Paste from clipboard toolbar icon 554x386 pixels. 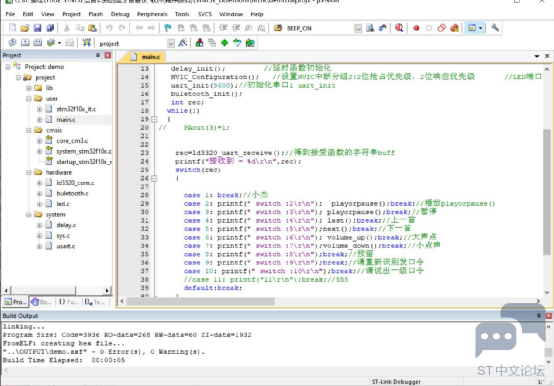[92, 28]
